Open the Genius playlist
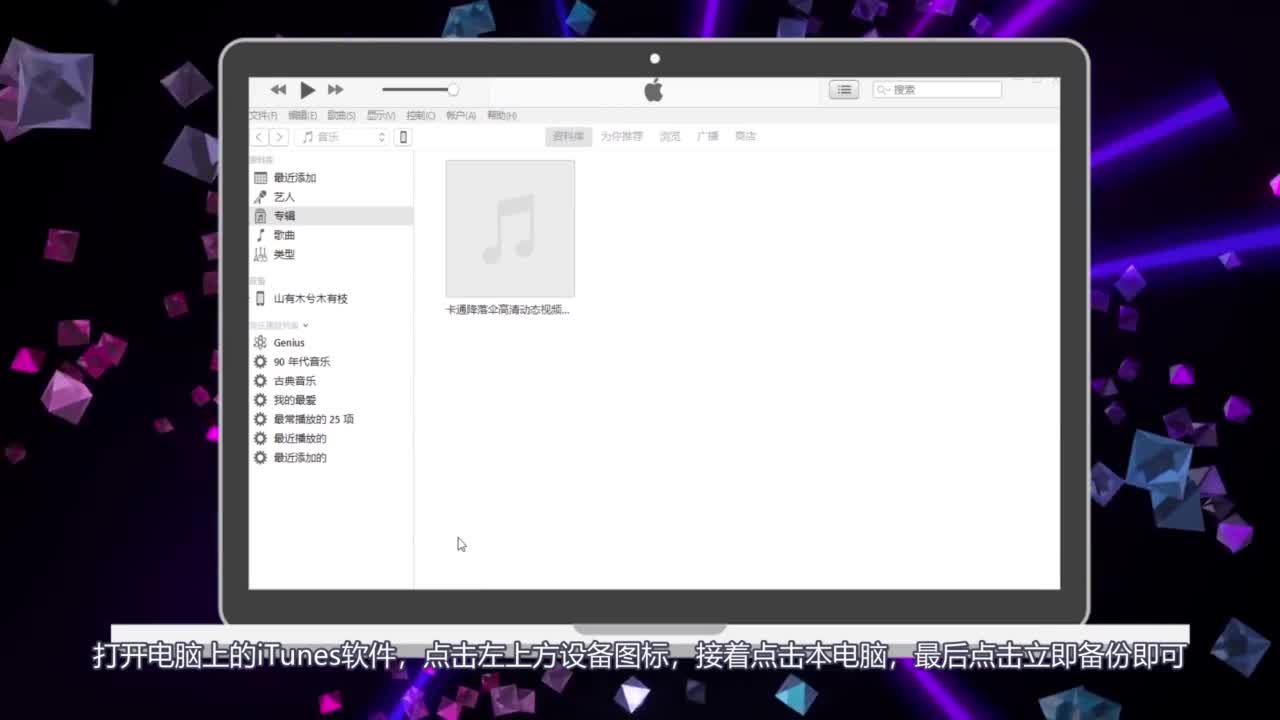Screen dimensions: 1280x720 tap(288, 342)
